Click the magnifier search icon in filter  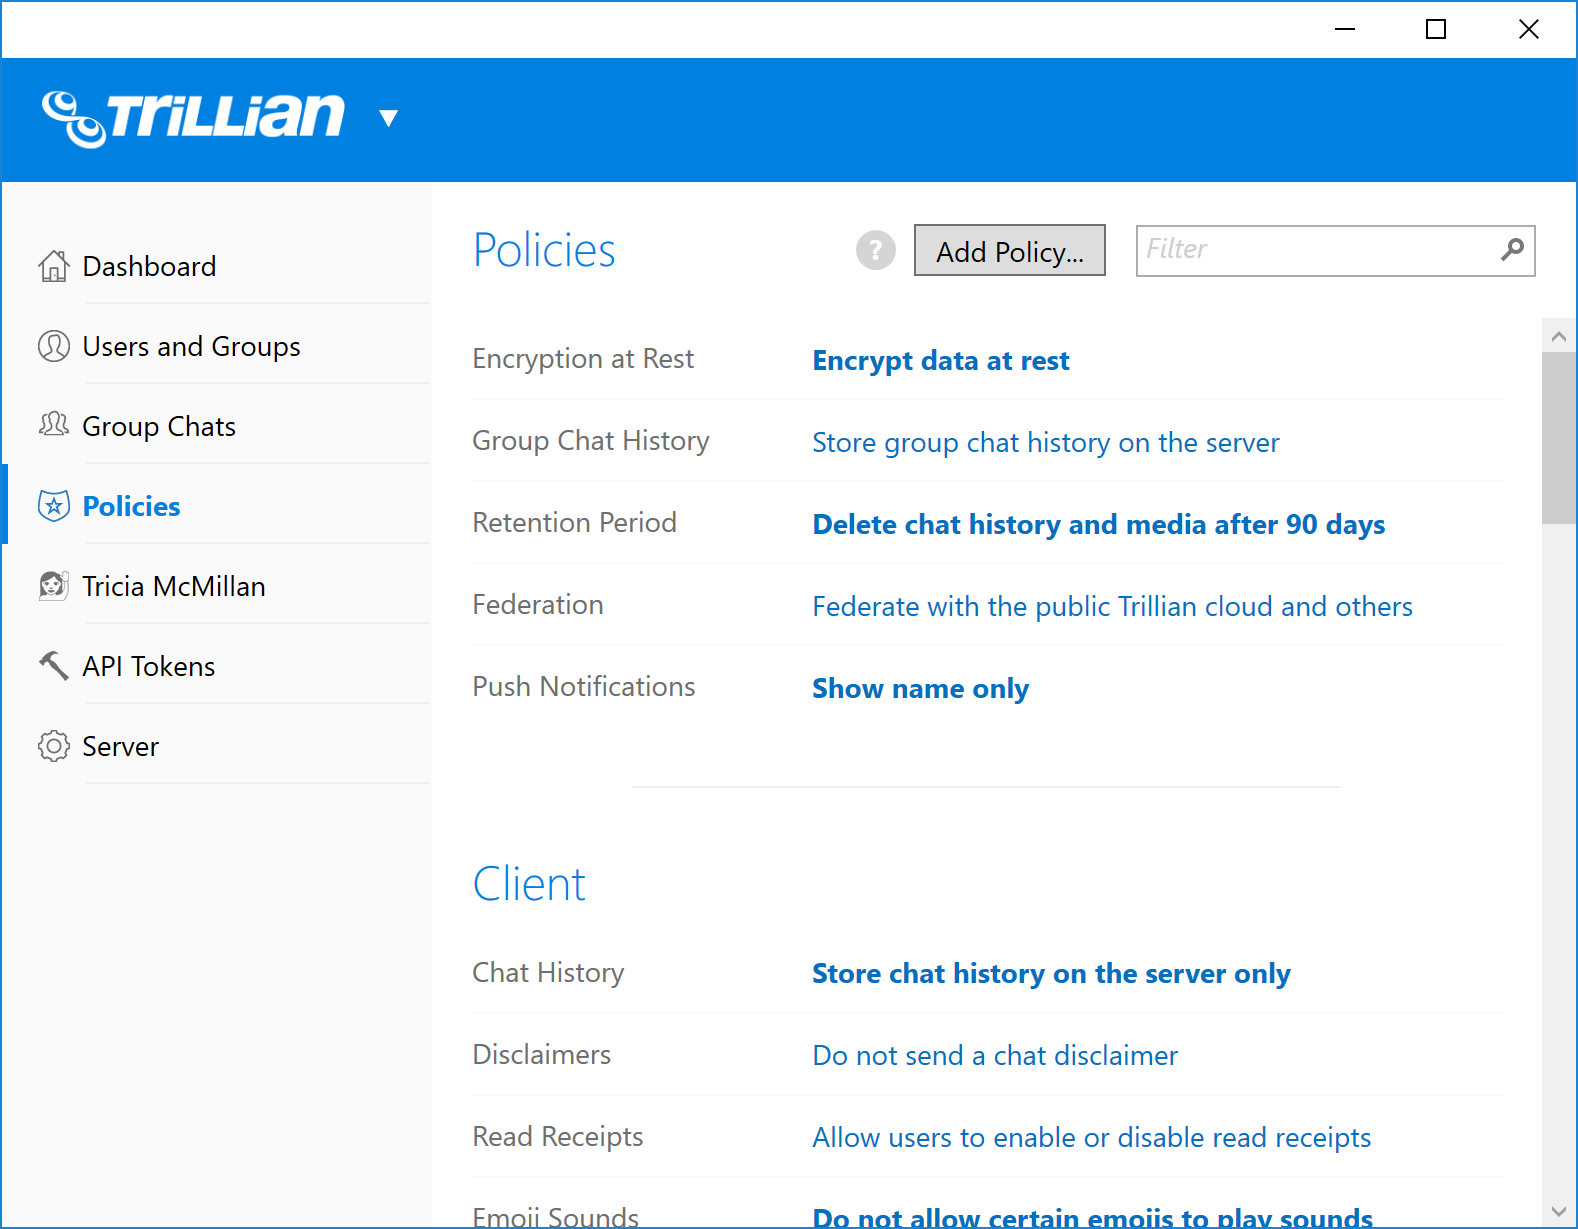1512,249
